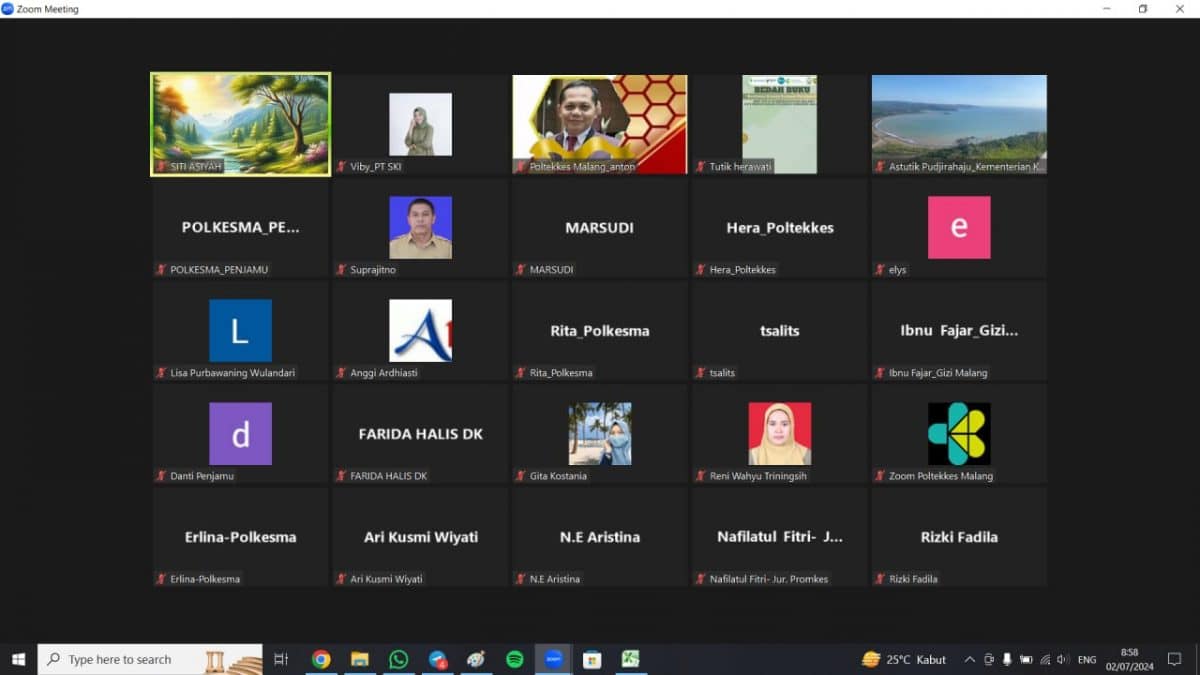Open Excel from the taskbar
The width and height of the screenshot is (1200, 675).
[x=630, y=659]
